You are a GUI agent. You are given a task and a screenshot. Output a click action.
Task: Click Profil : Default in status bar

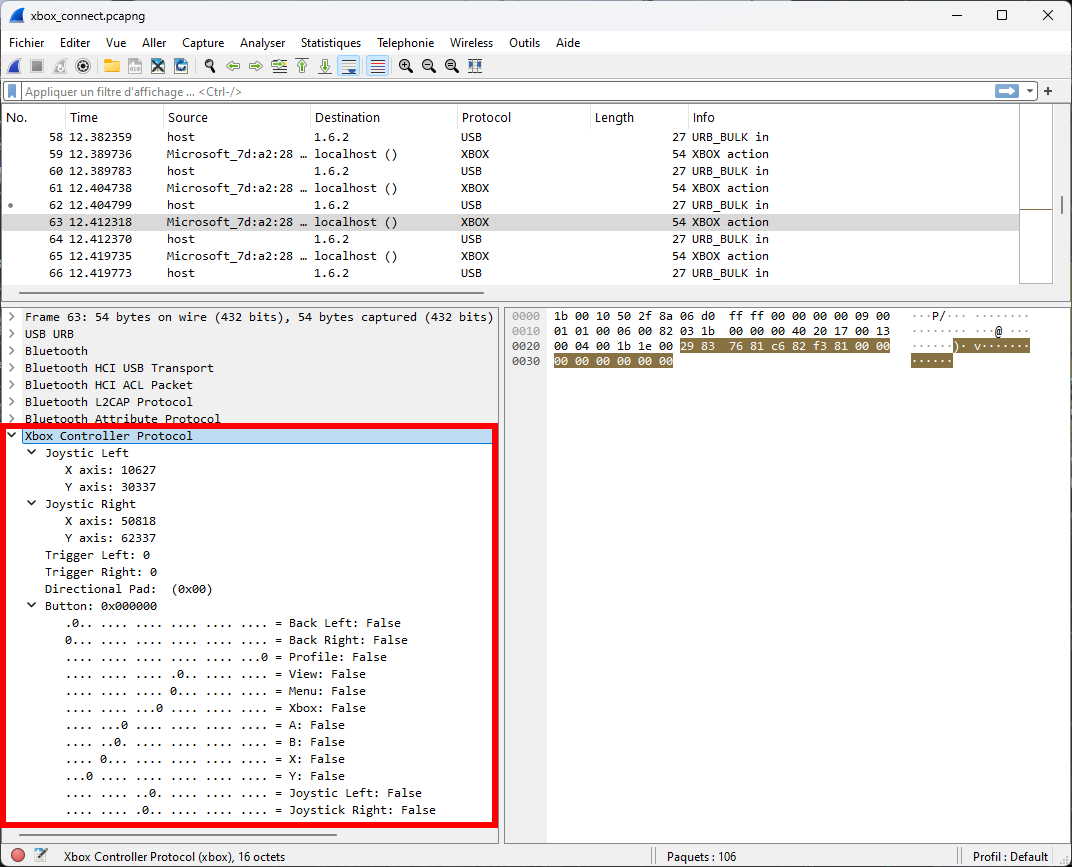coord(1010,857)
